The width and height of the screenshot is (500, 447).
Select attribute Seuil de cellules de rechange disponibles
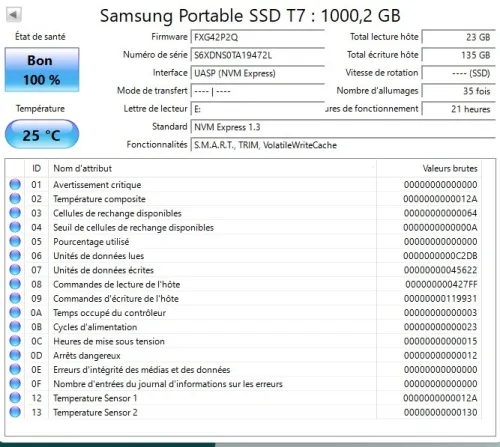[133, 228]
